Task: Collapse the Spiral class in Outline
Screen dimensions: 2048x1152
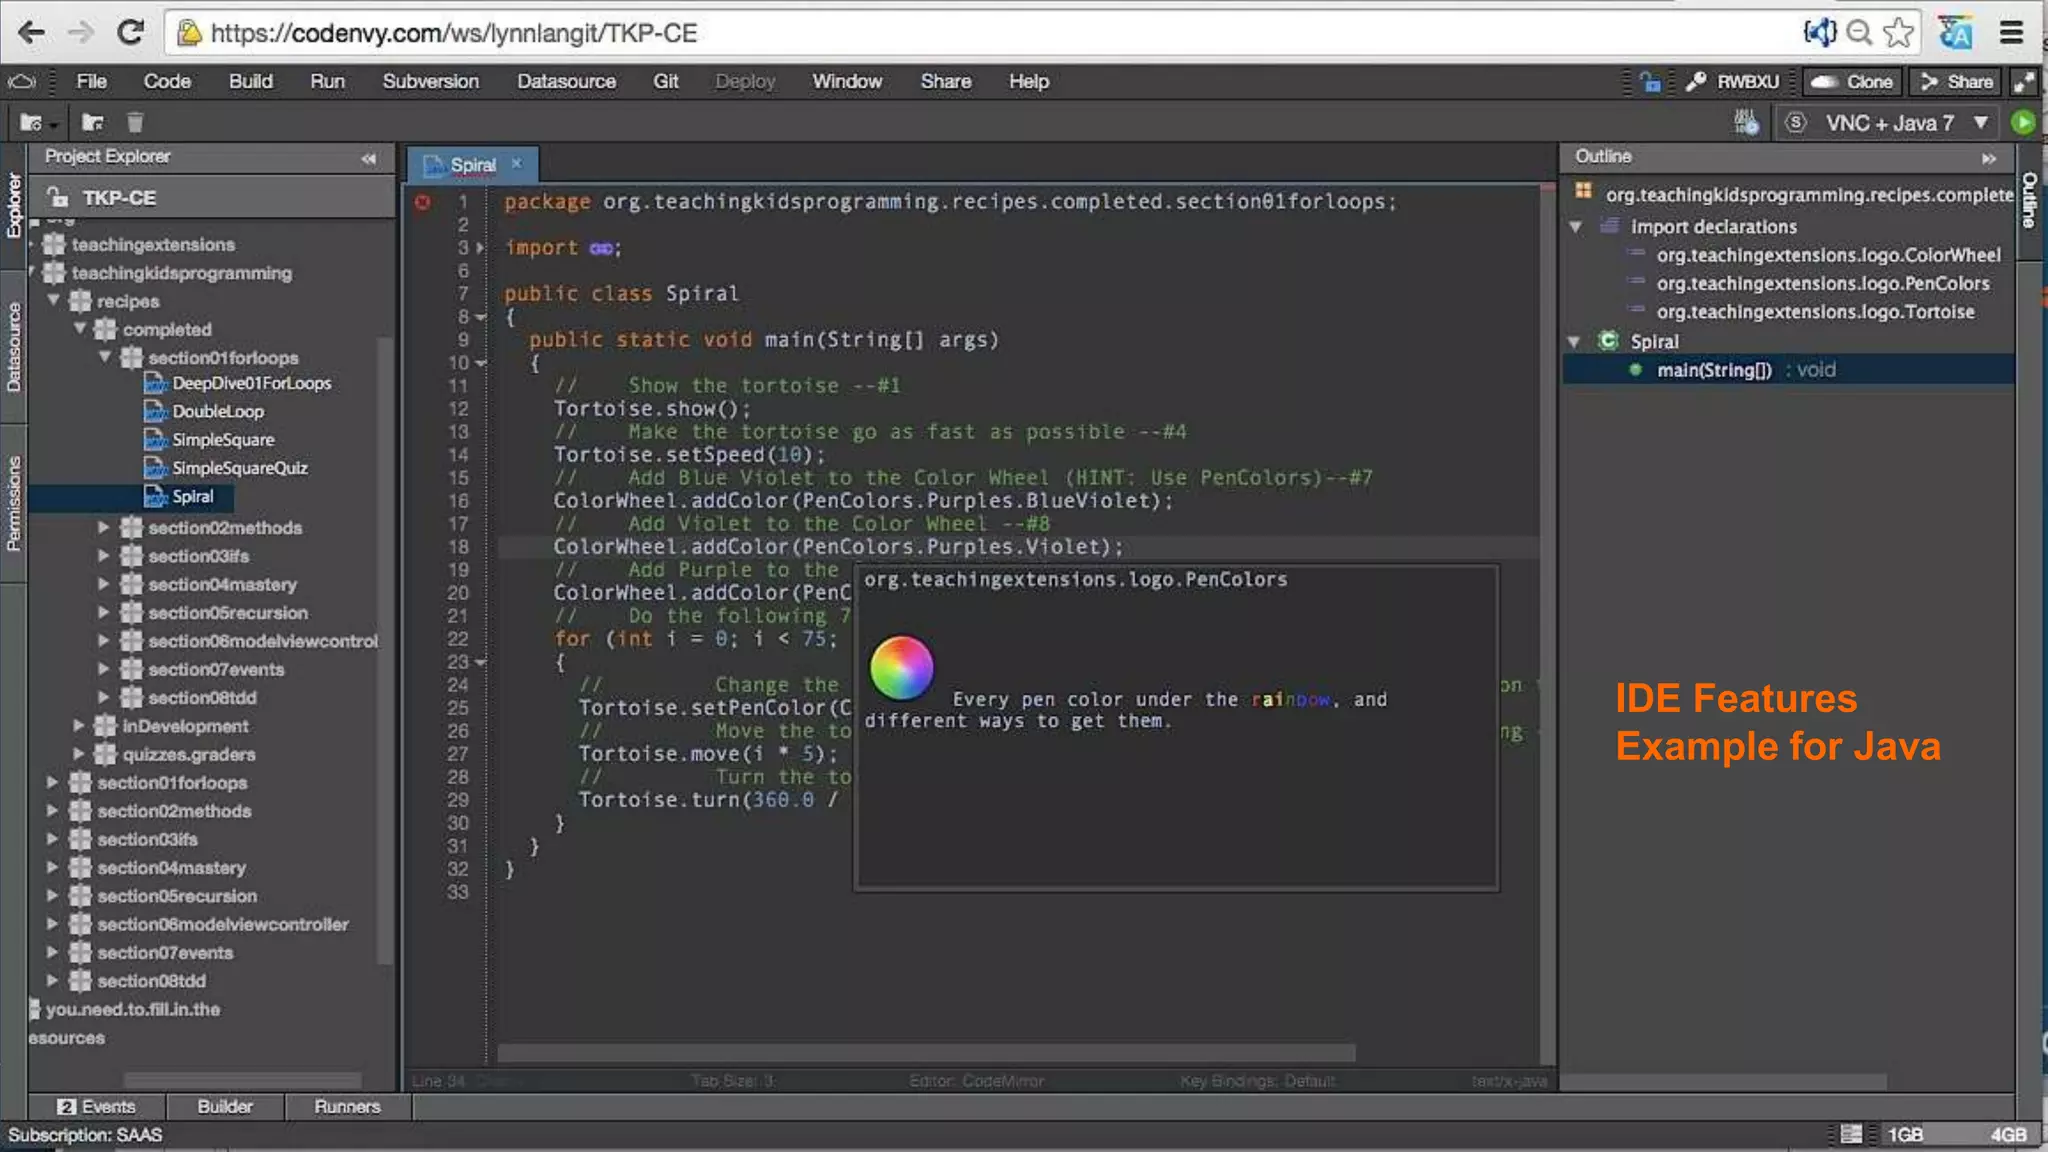Action: click(x=1575, y=342)
